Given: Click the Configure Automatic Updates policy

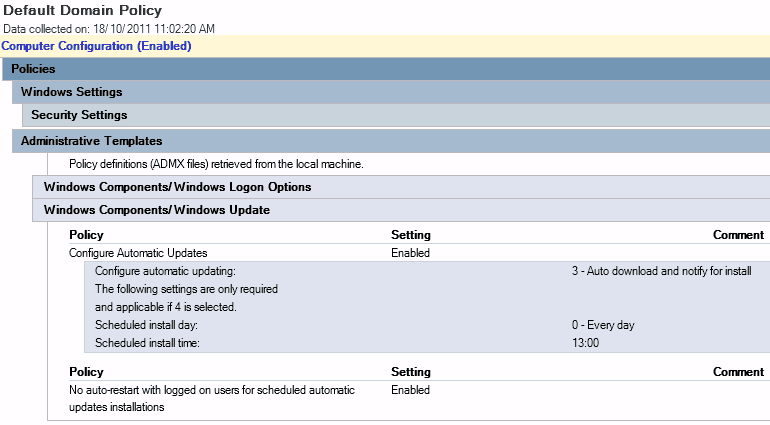Looking at the screenshot, I should [x=138, y=253].
